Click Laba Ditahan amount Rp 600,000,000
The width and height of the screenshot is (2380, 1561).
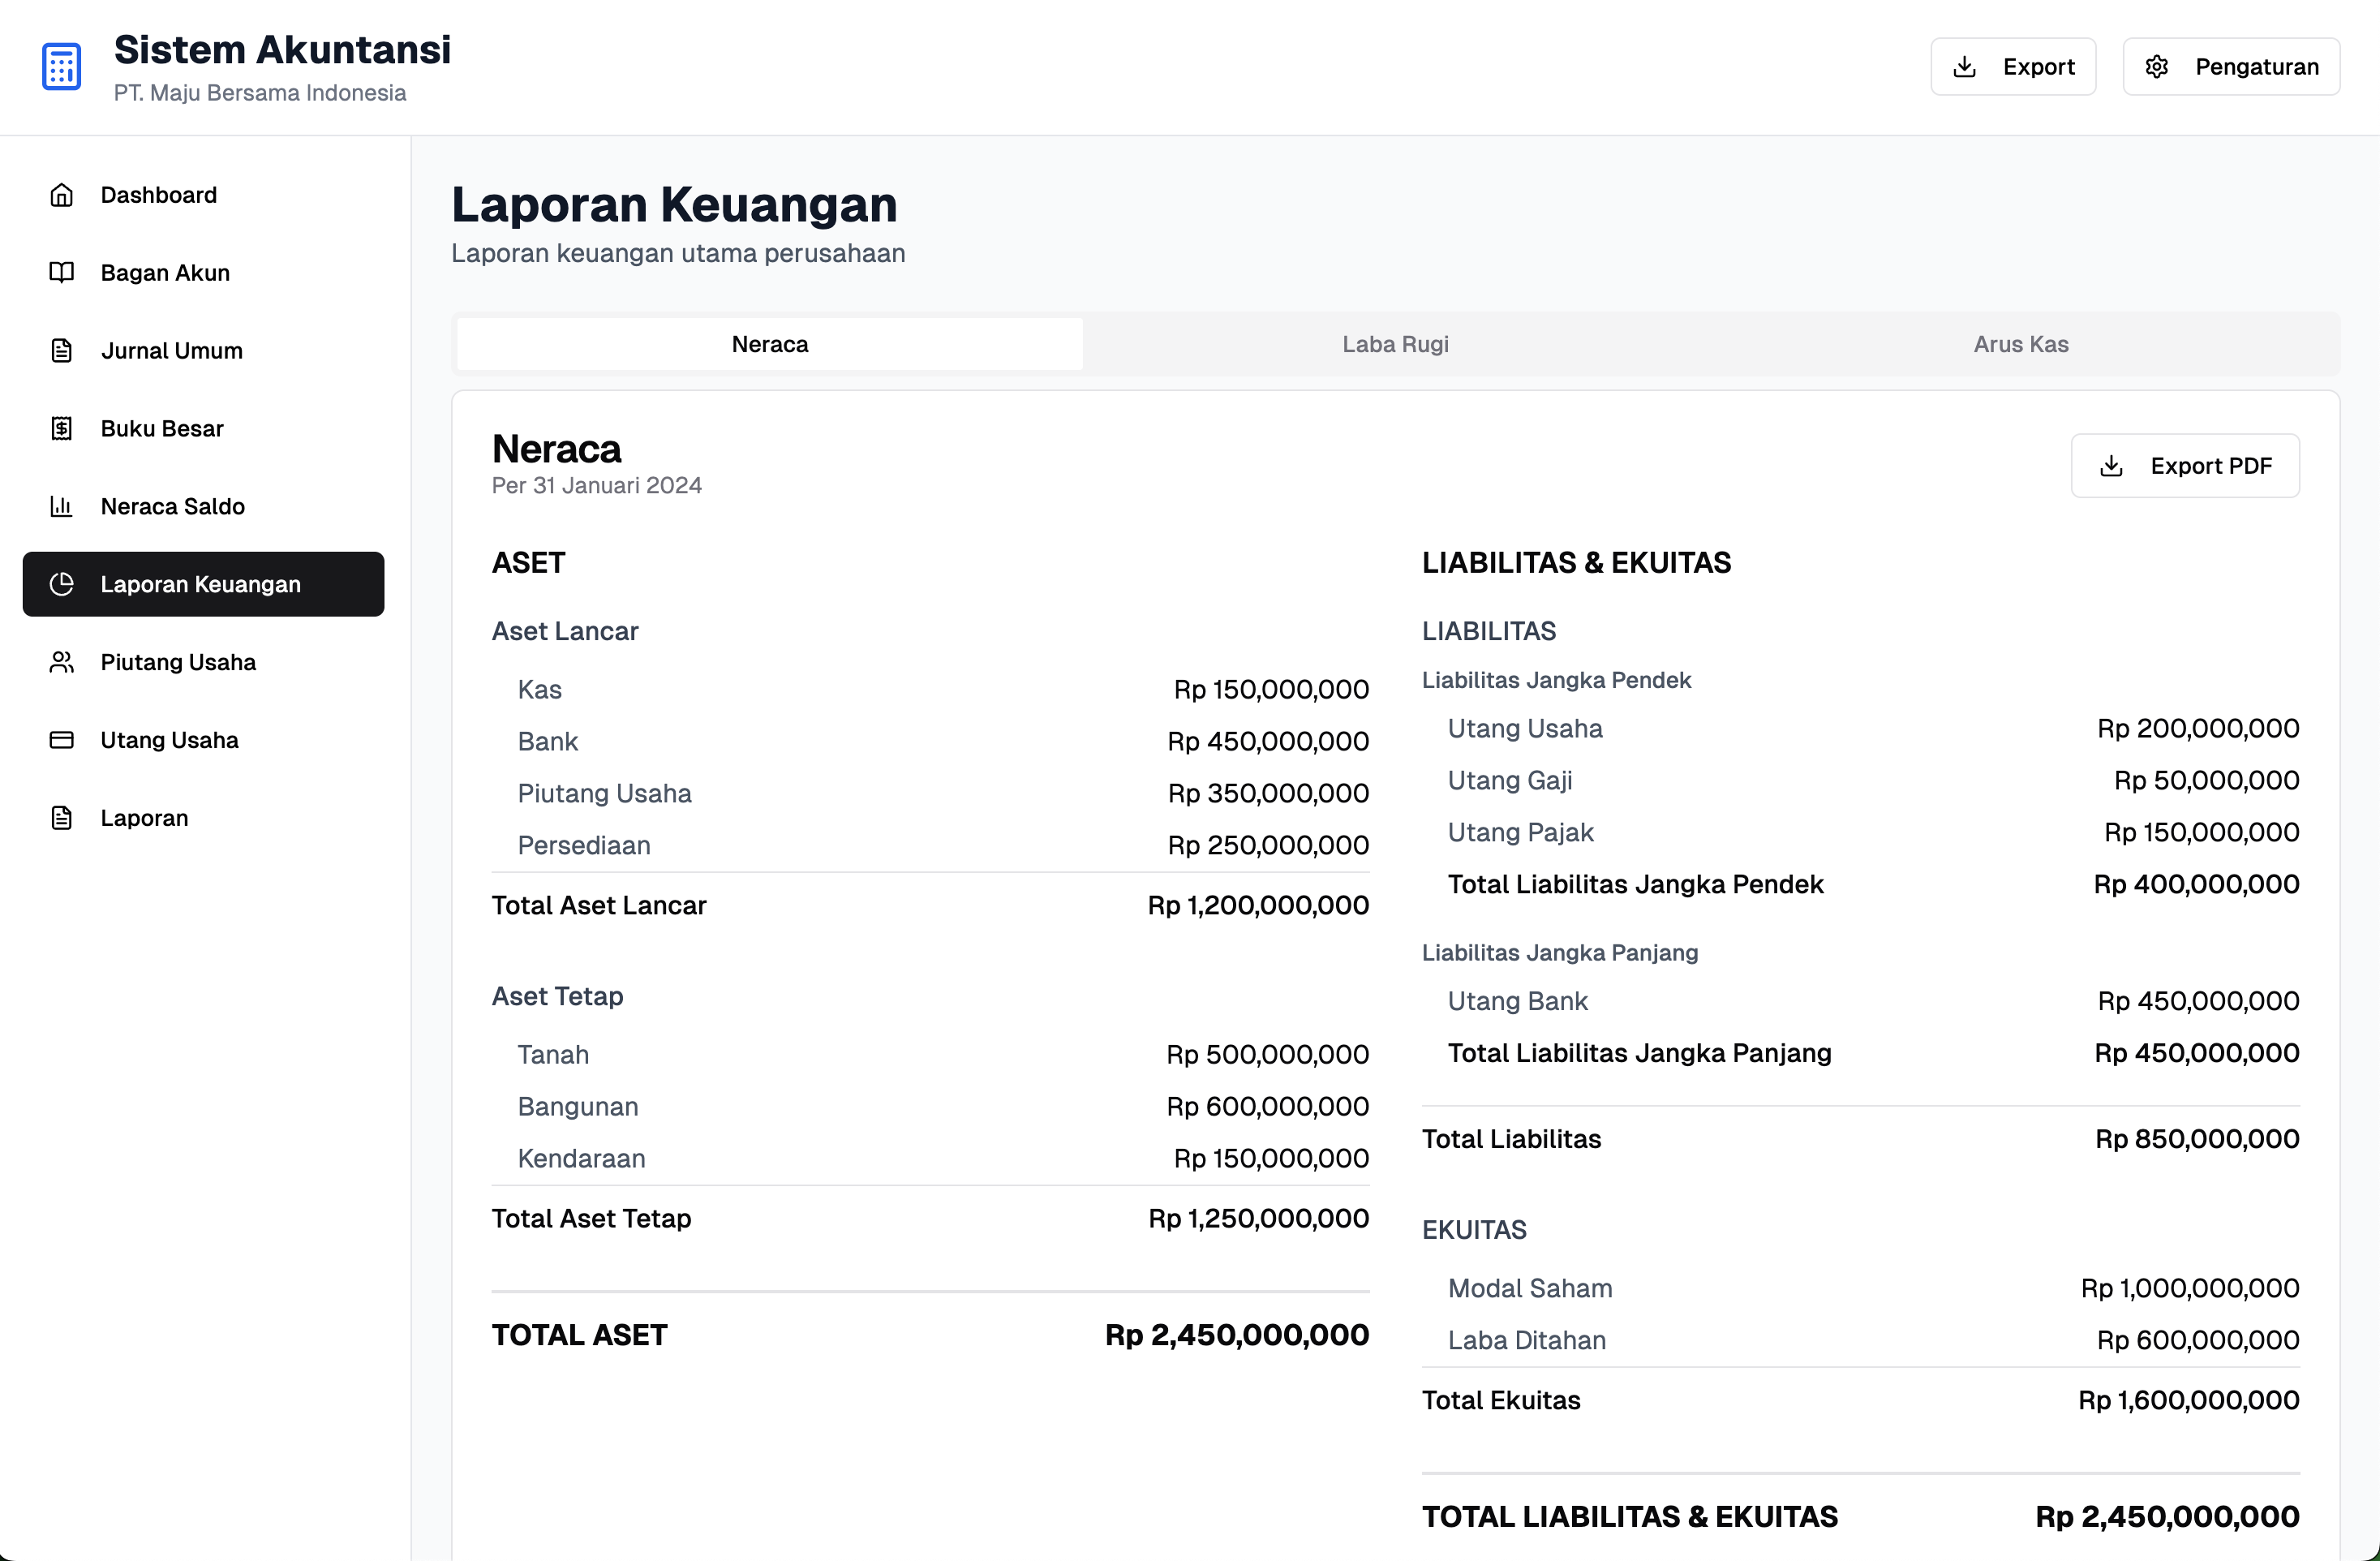[x=2198, y=1340]
